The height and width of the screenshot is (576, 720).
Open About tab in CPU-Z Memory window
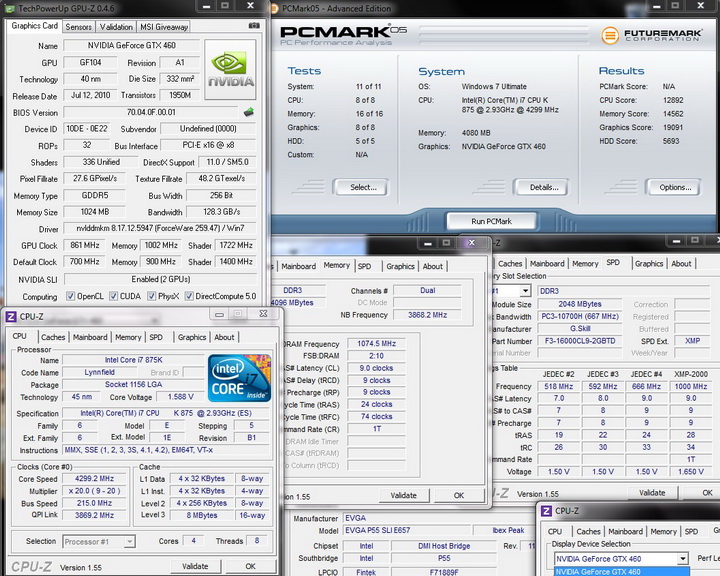[433, 266]
